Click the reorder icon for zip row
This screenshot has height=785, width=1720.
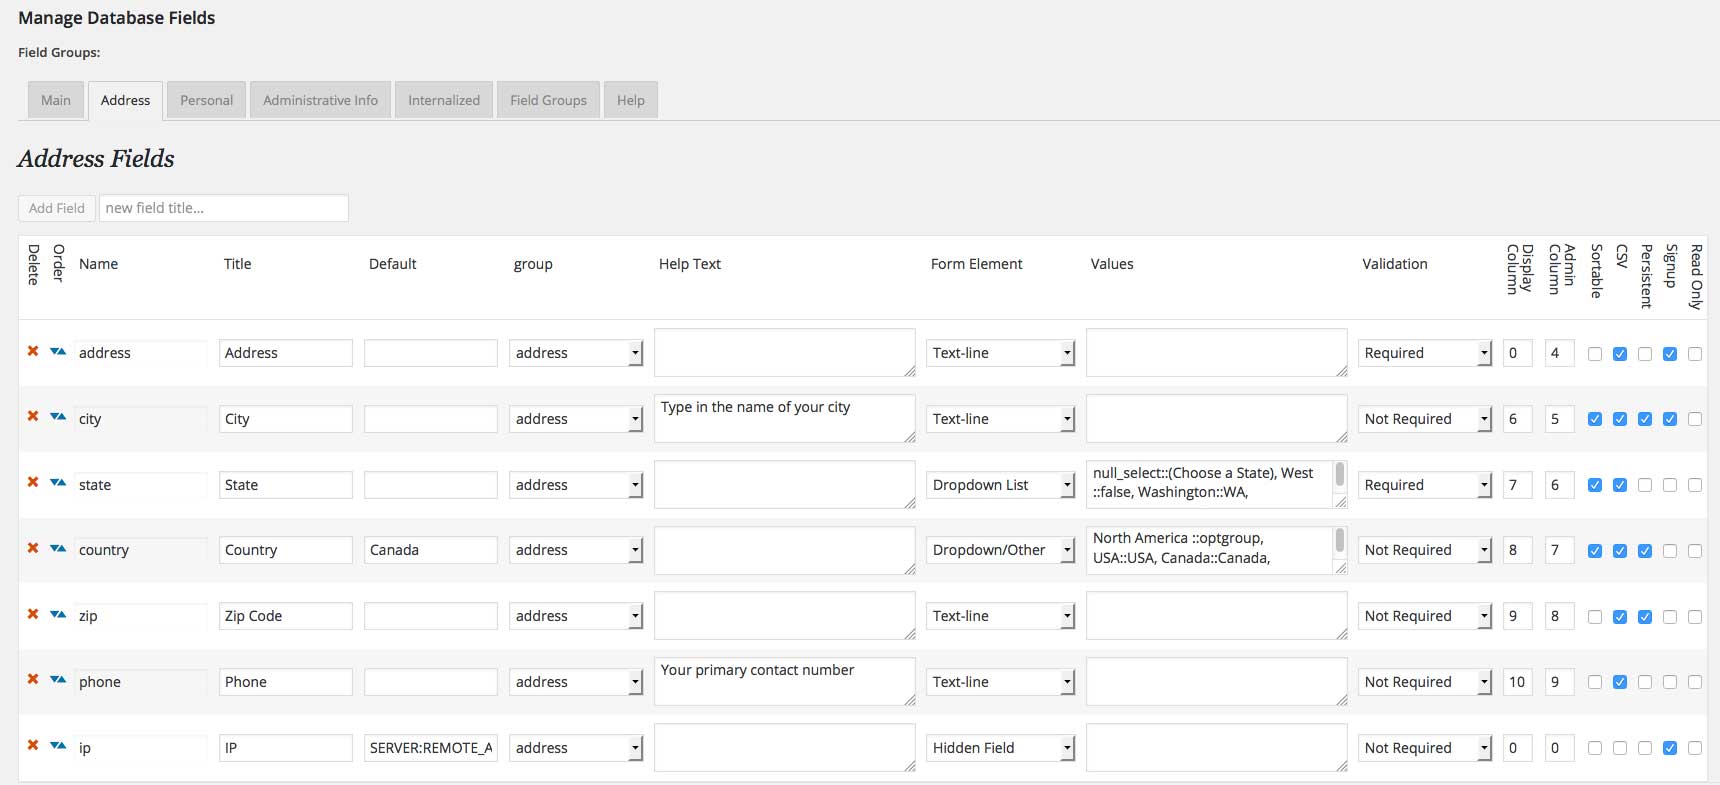(58, 615)
